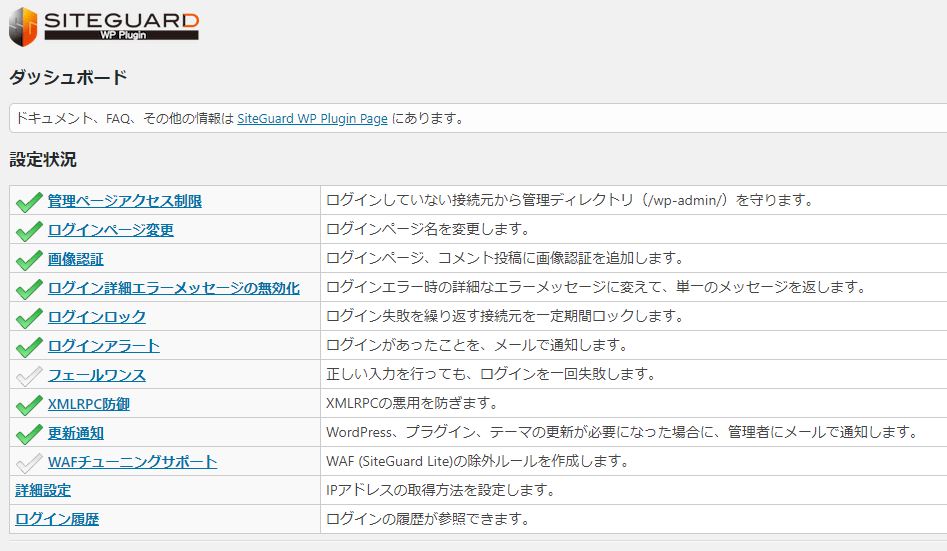Open 更新通知 settings link
The width and height of the screenshot is (947, 551).
click(76, 433)
